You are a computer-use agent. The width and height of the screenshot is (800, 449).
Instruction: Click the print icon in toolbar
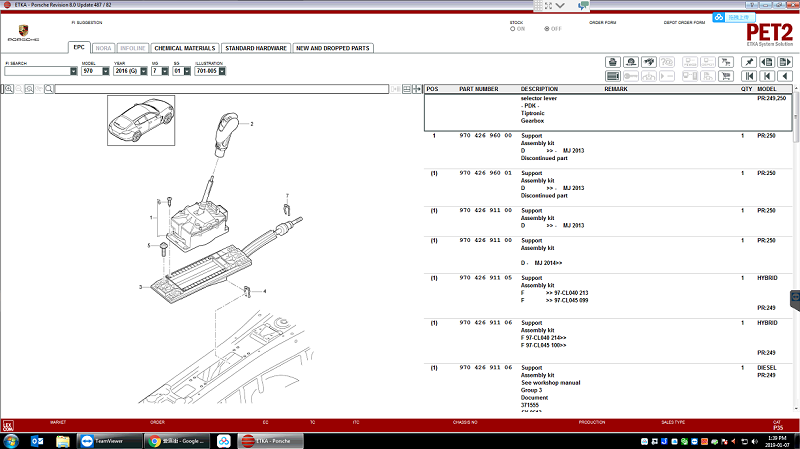tap(613, 62)
